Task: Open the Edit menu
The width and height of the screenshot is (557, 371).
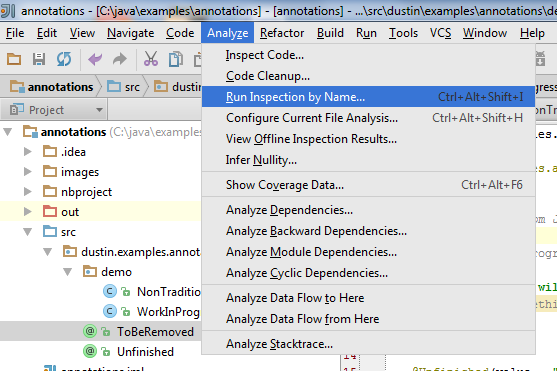Action: (47, 33)
